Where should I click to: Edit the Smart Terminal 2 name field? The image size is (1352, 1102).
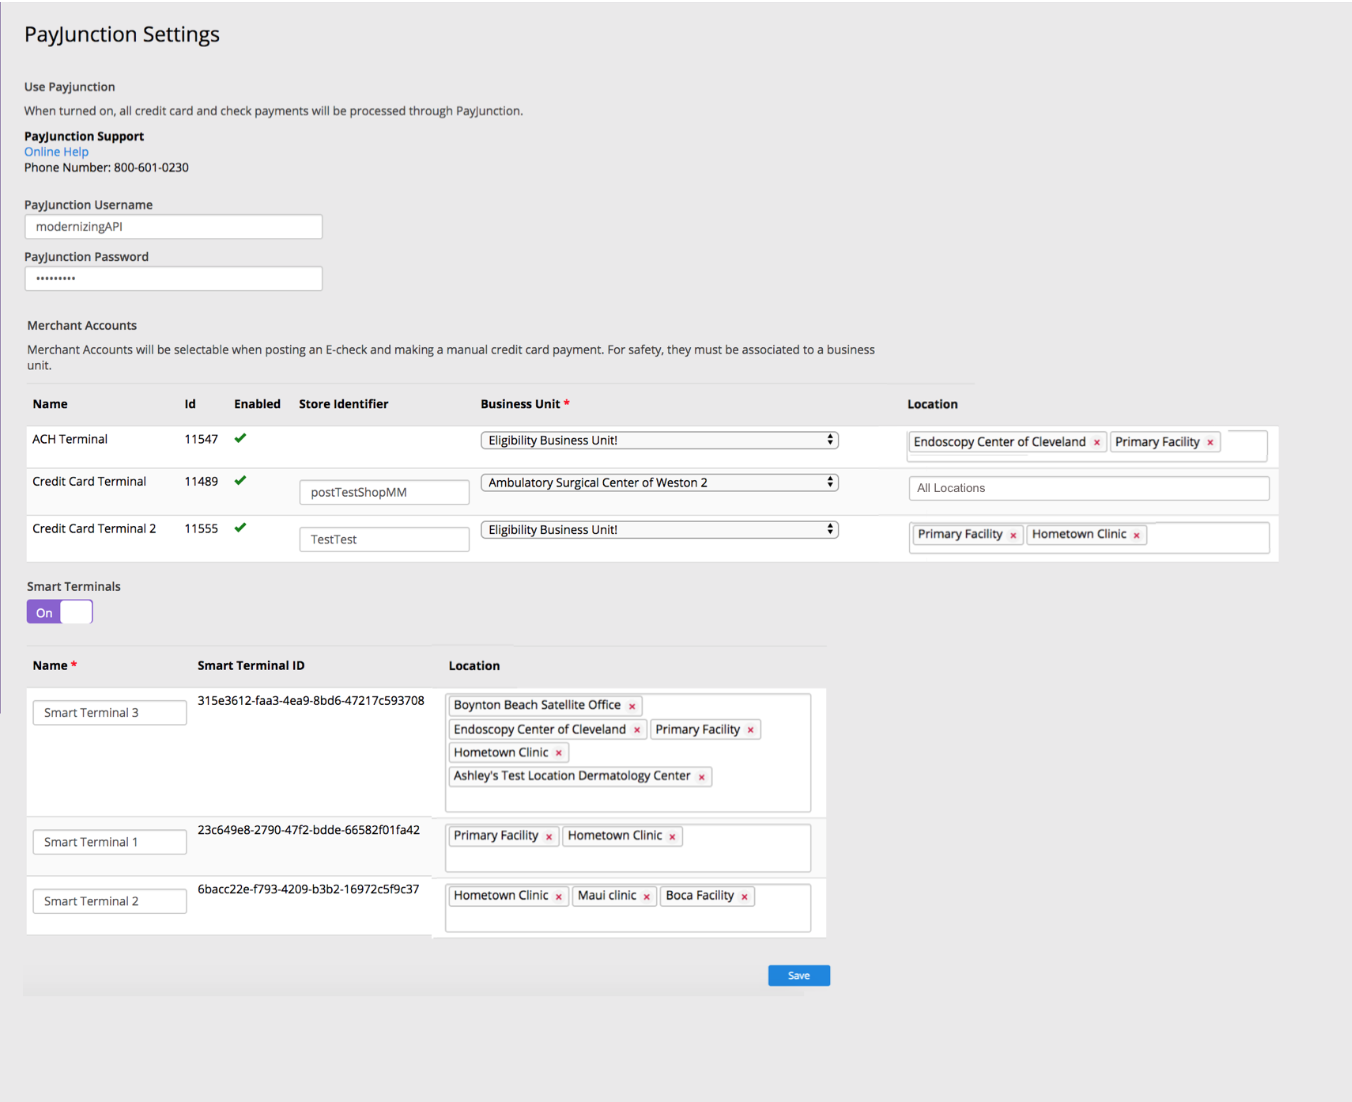pyautogui.click(x=110, y=901)
